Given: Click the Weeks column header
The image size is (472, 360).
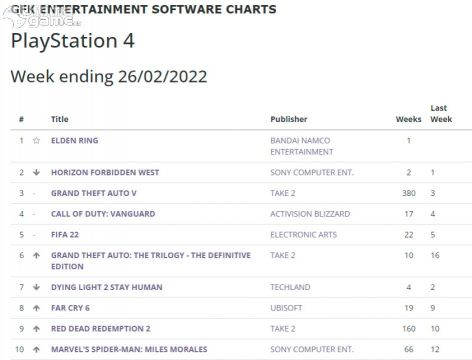Looking at the screenshot, I should pyautogui.click(x=408, y=119).
